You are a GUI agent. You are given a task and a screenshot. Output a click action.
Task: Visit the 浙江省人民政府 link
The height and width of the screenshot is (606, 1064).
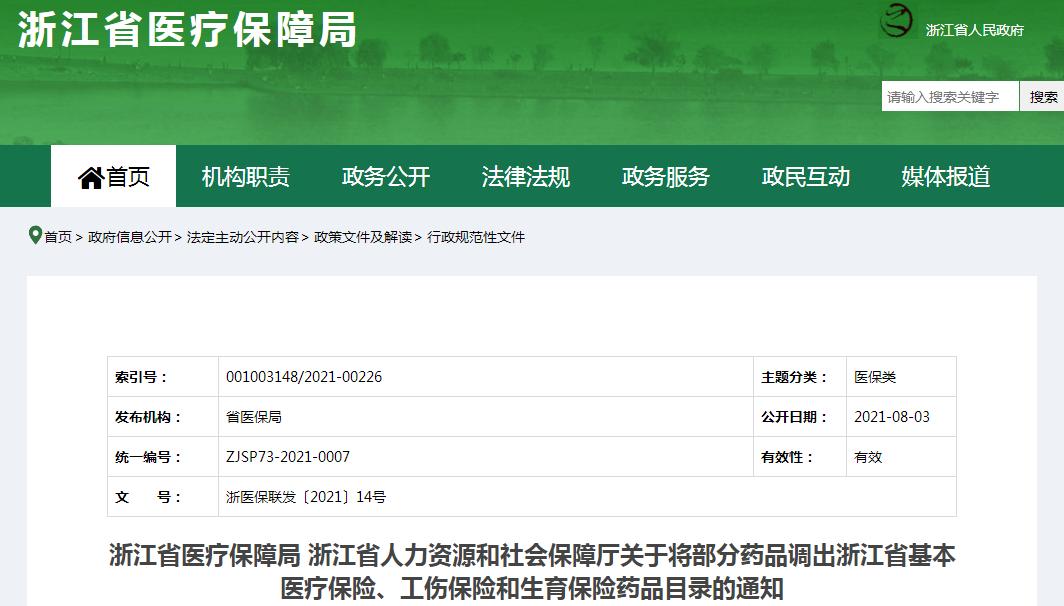[x=973, y=30]
